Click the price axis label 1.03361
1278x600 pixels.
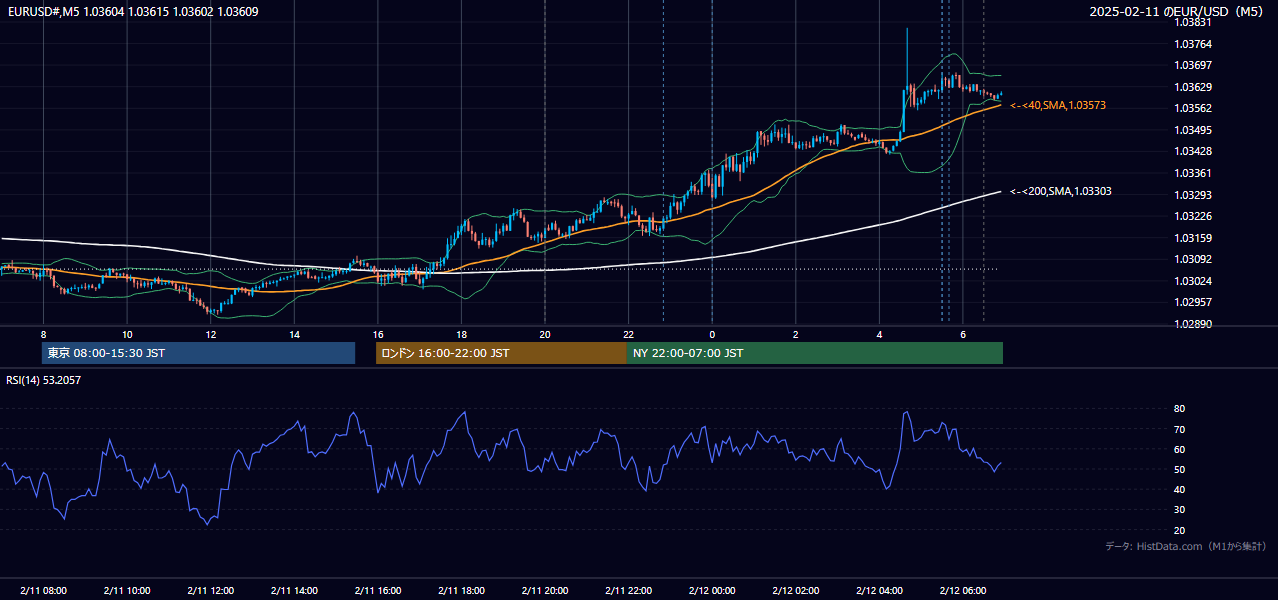coord(1192,173)
